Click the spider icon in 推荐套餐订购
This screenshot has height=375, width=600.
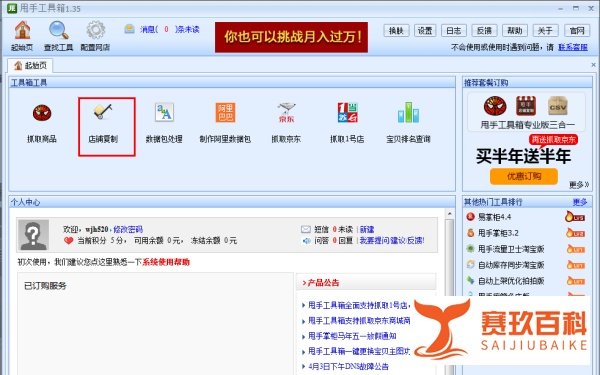495,106
